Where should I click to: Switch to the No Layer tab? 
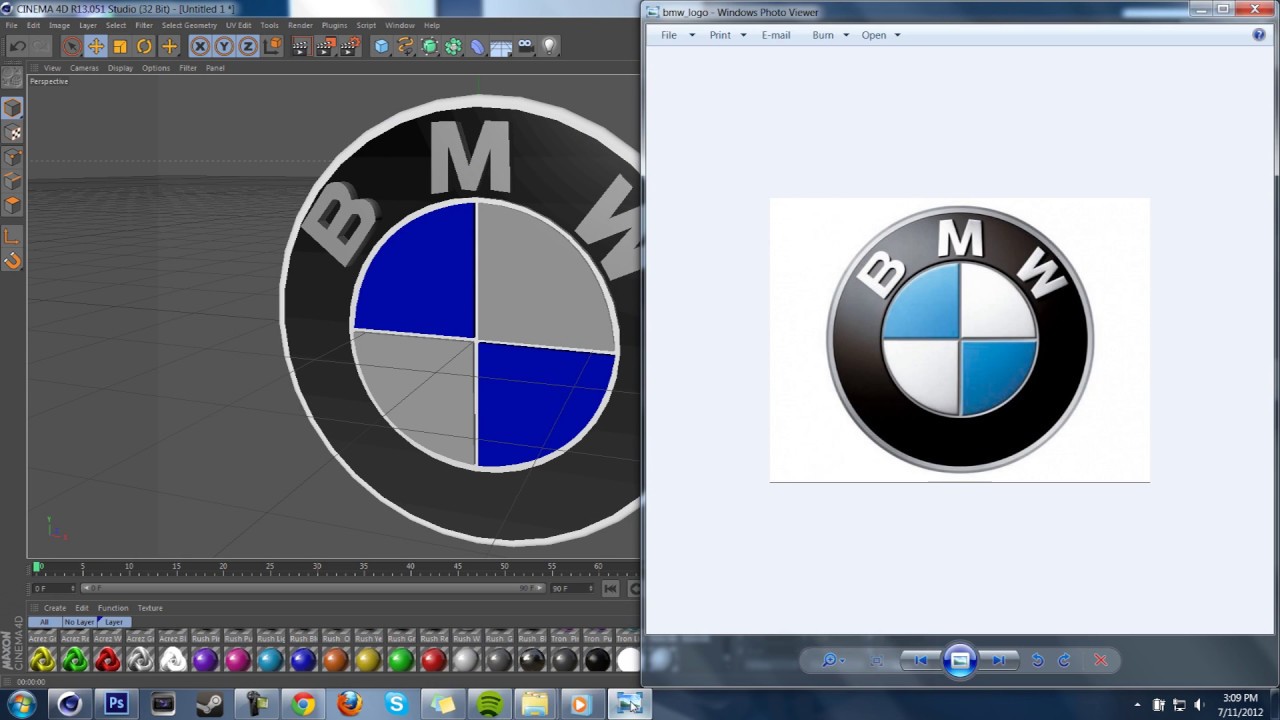(79, 622)
